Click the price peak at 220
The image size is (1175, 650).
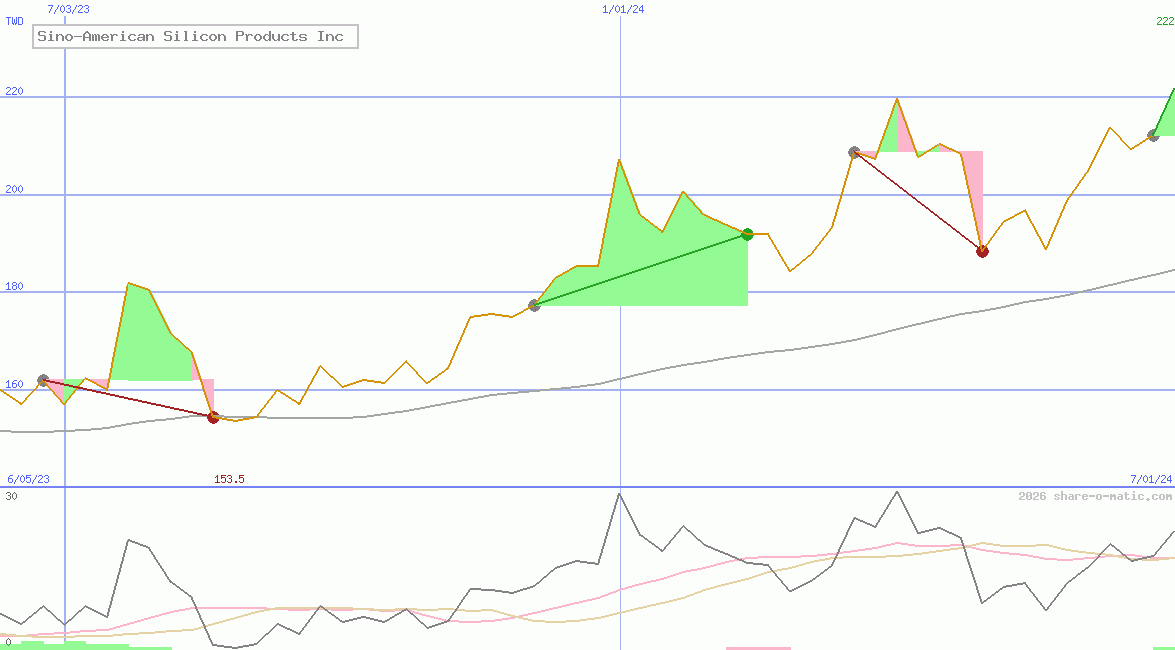pos(896,98)
